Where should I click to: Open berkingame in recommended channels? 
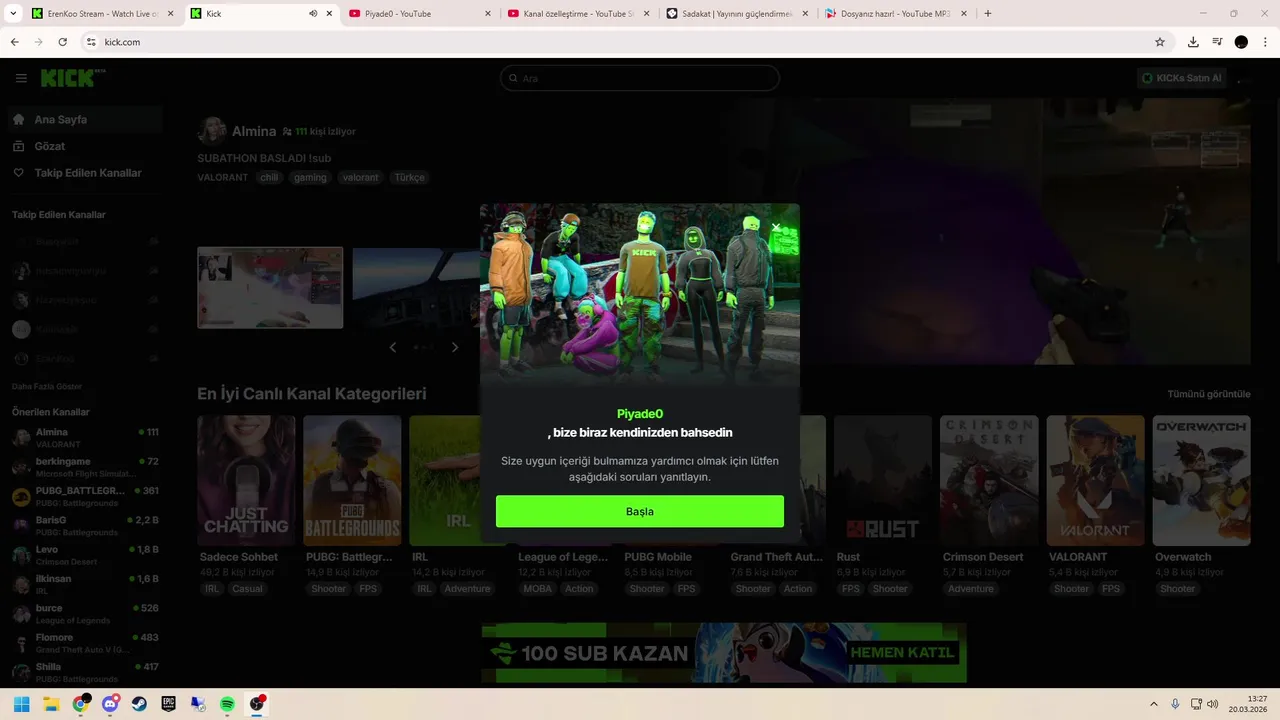click(x=84, y=467)
